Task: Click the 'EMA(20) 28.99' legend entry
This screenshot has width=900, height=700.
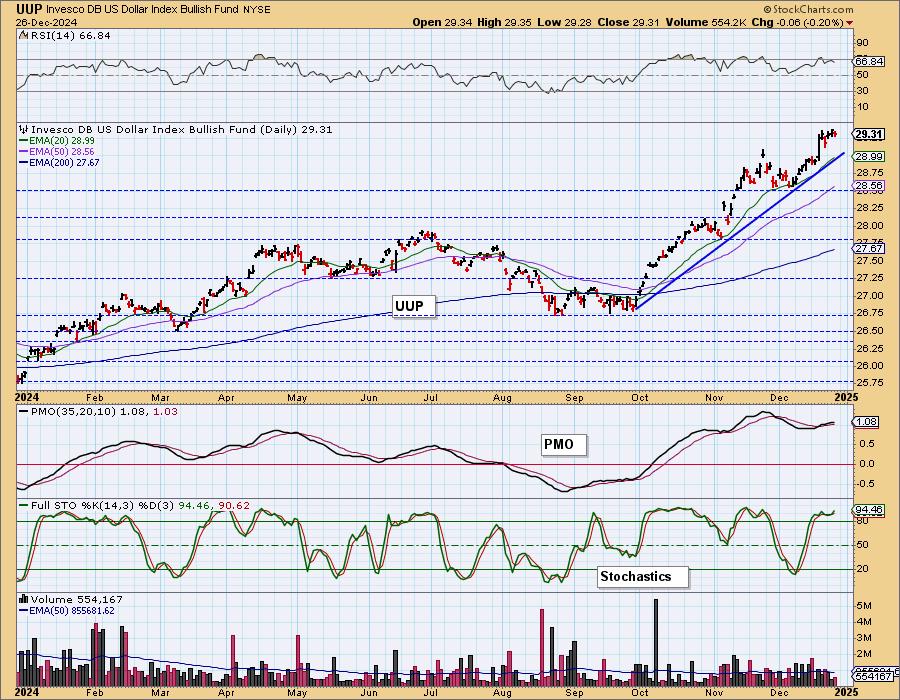Action: coord(57,141)
